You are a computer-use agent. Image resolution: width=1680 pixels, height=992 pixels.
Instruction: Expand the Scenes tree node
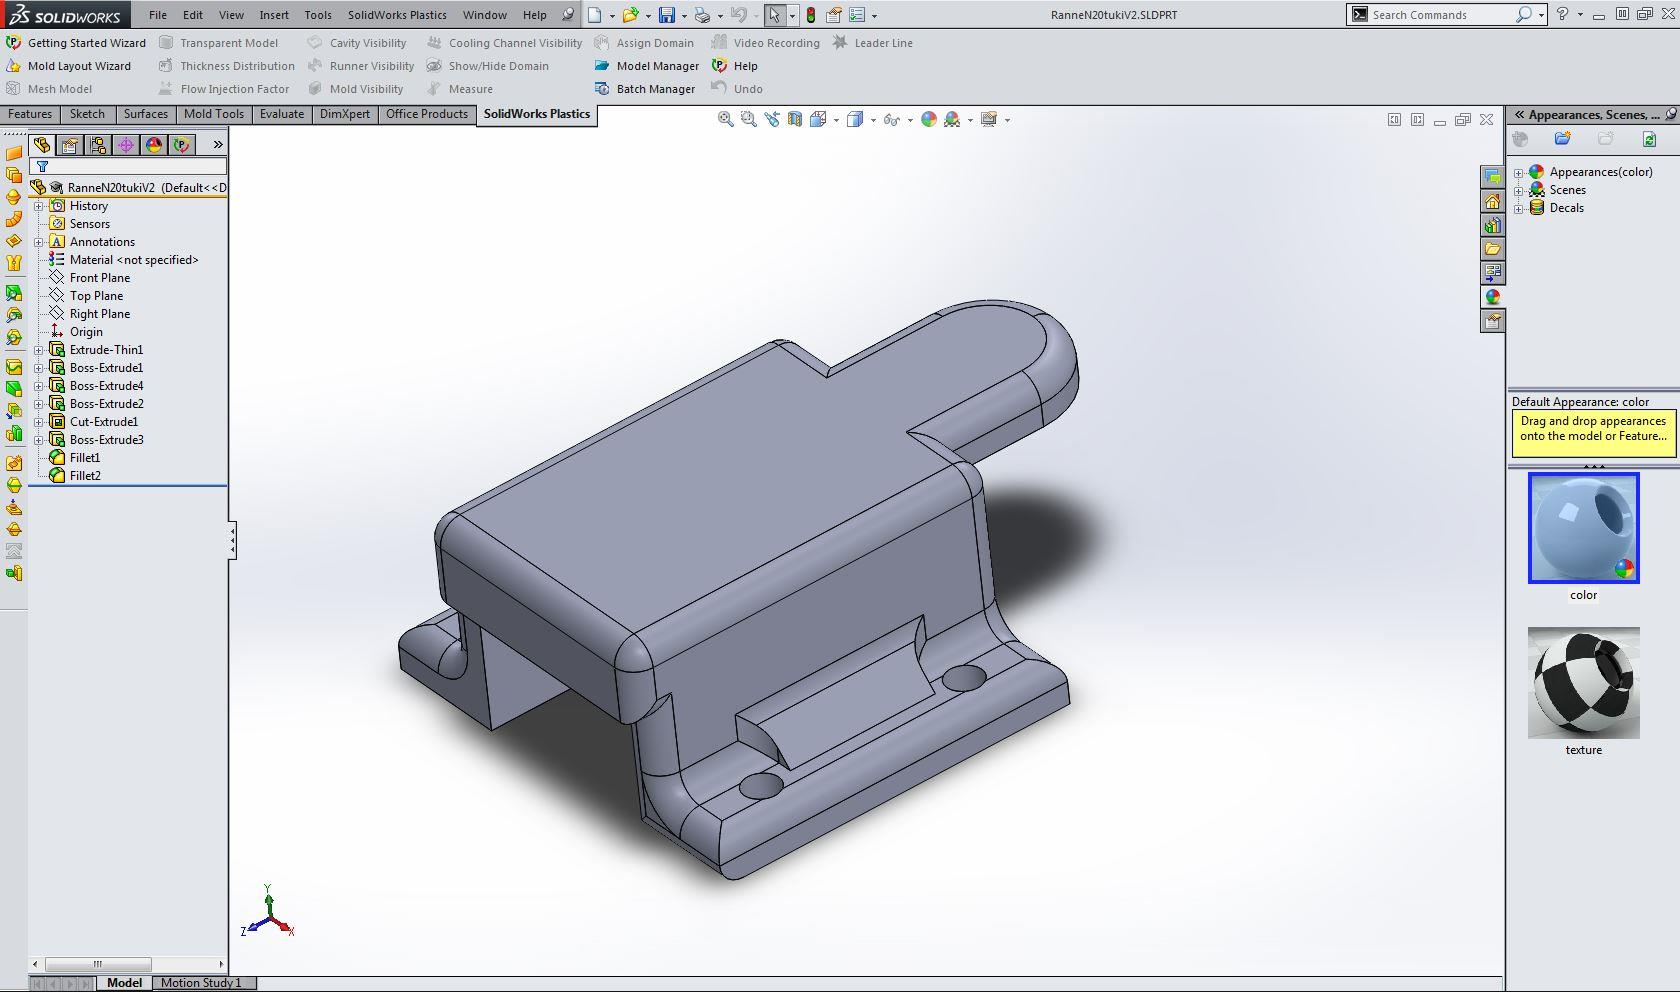pyautogui.click(x=1518, y=191)
